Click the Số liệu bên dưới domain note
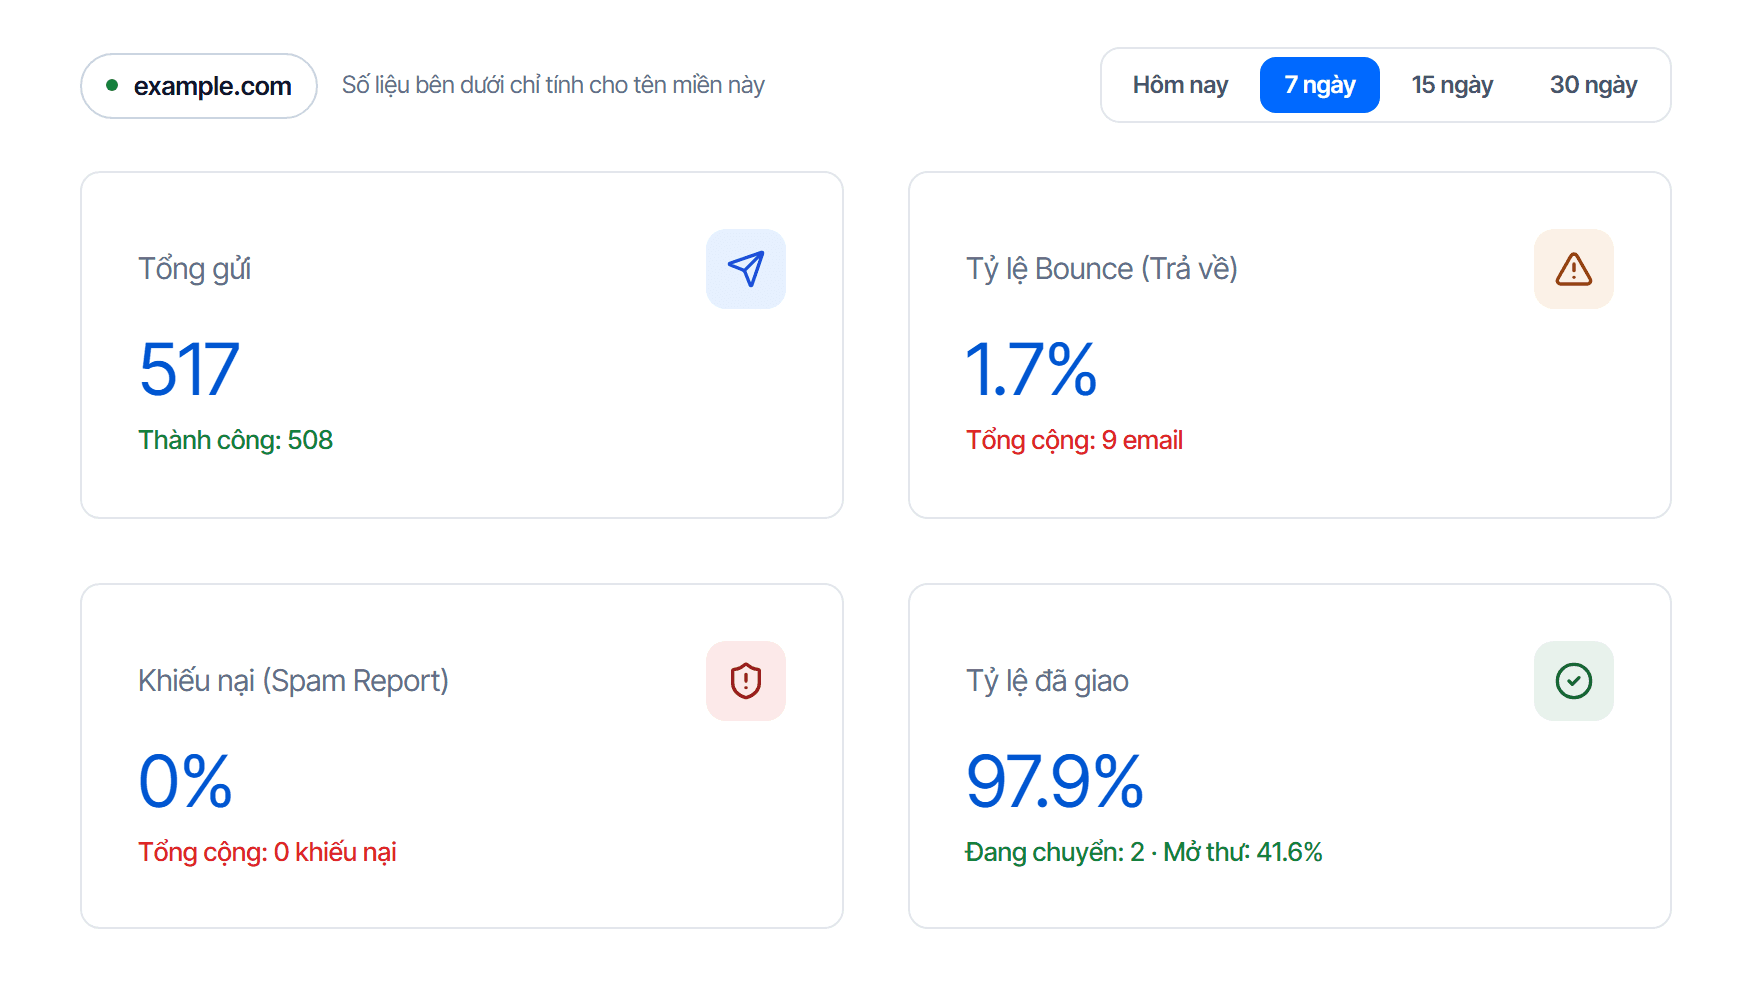 click(553, 85)
